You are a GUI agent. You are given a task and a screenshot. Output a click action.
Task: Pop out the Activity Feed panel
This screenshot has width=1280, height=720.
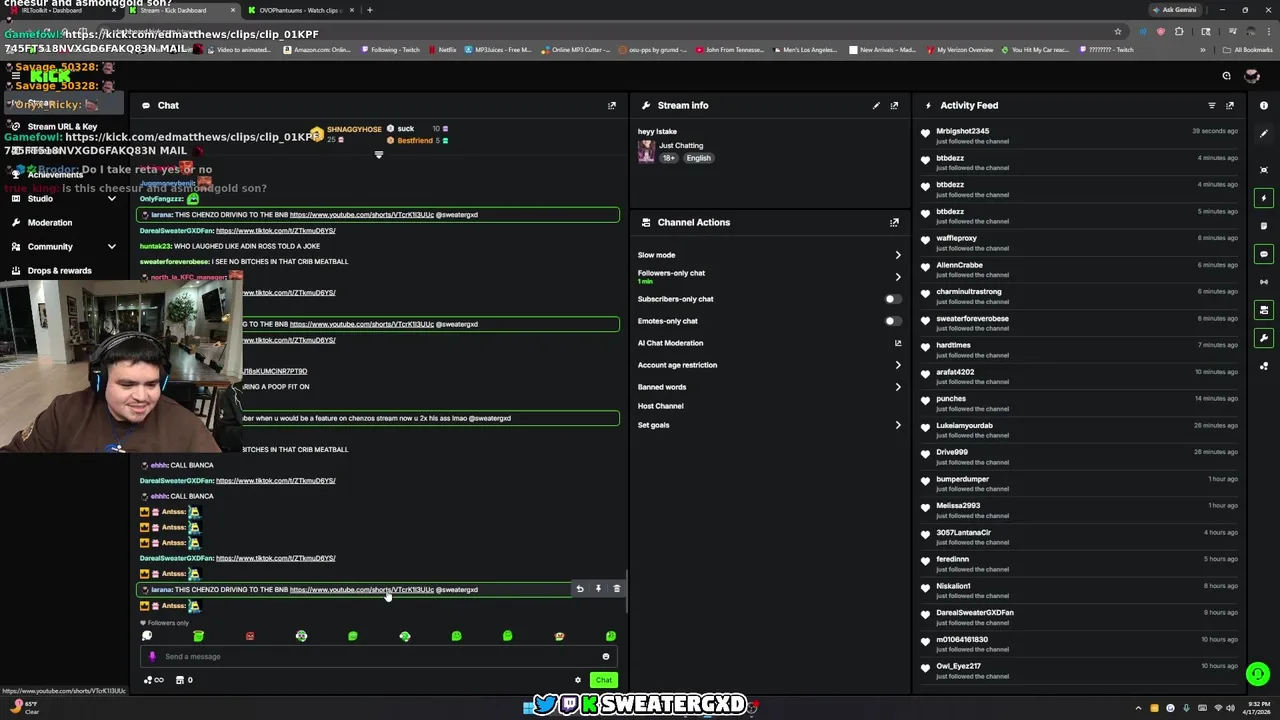tap(1230, 105)
